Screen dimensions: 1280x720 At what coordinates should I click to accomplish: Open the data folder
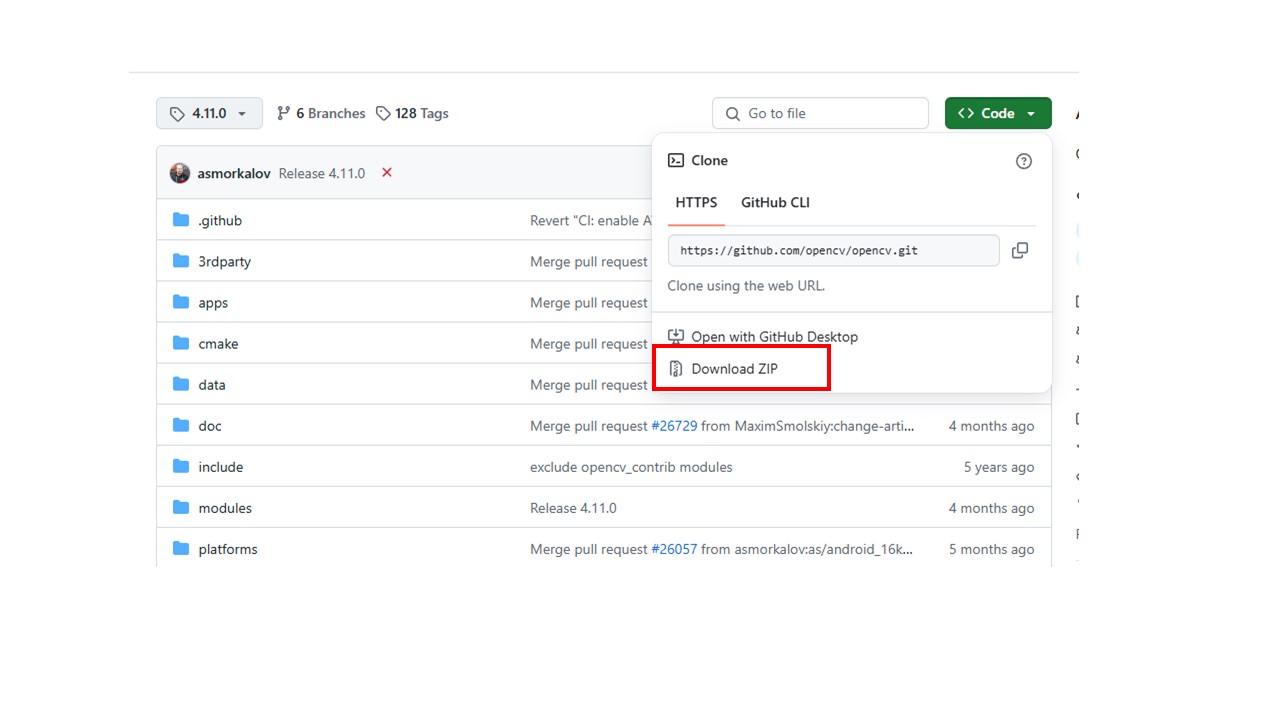coord(212,384)
